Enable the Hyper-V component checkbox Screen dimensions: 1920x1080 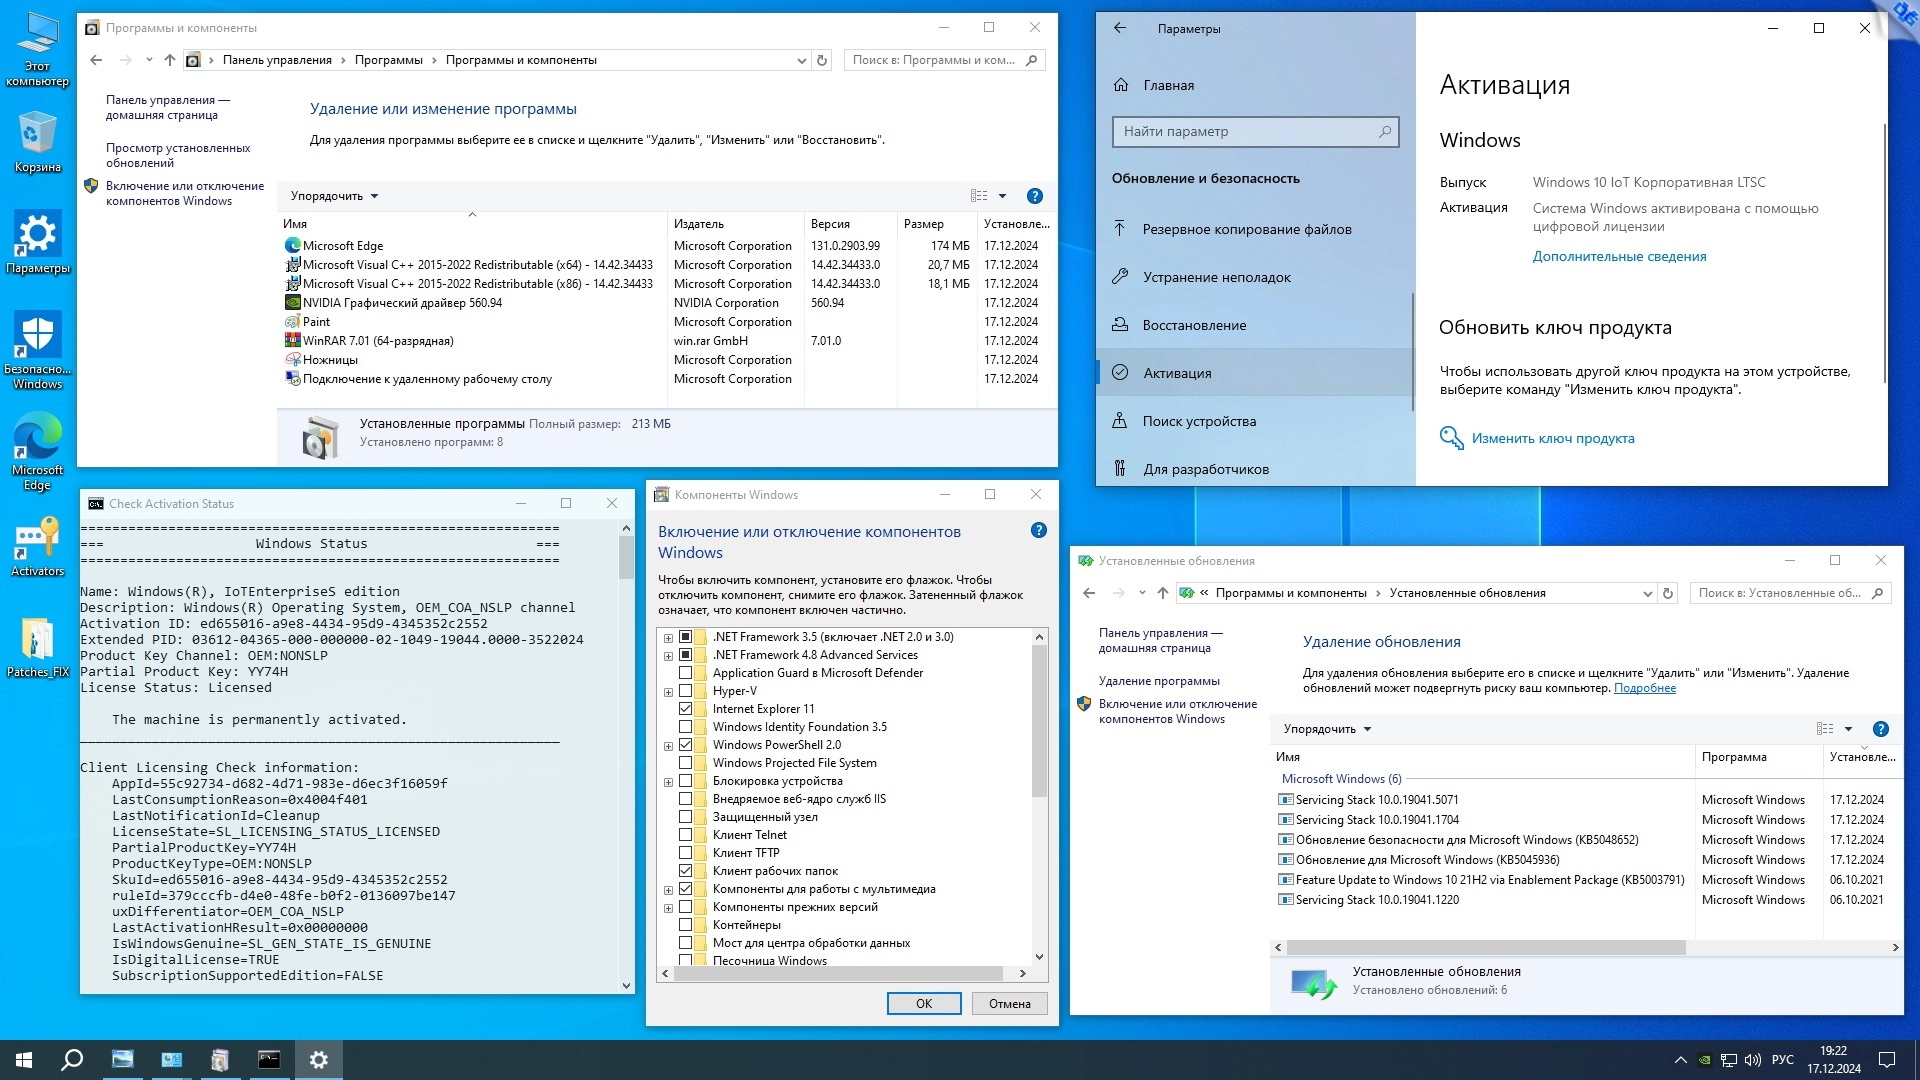pos(686,691)
